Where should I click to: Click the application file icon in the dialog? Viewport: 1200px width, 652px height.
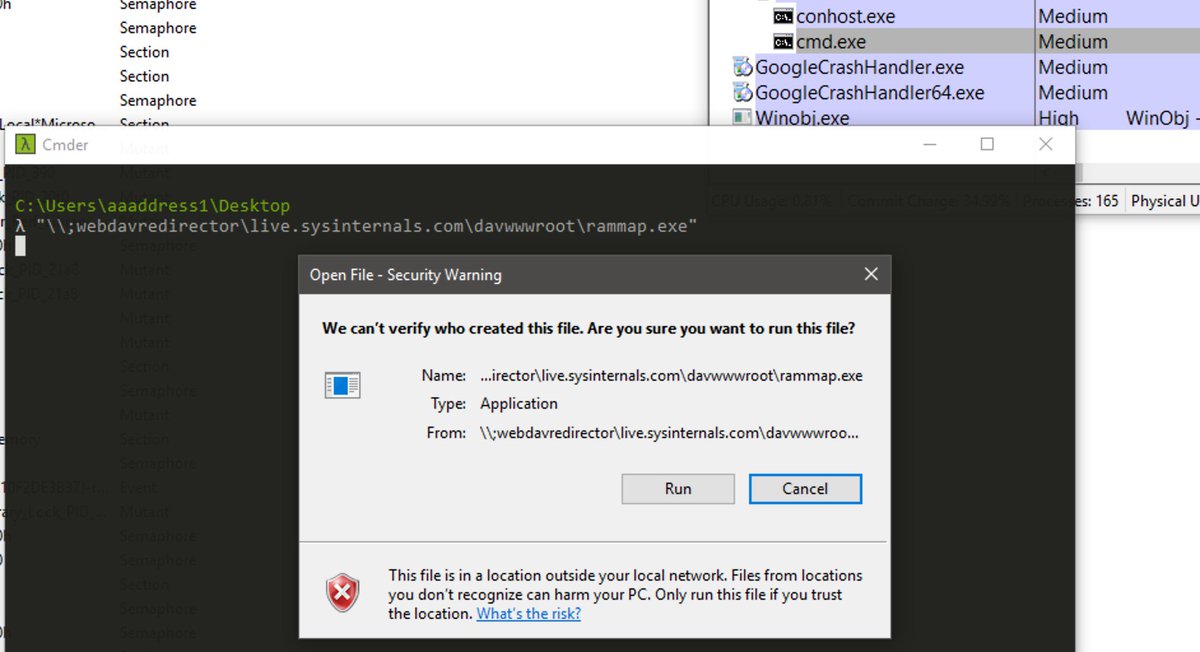pyautogui.click(x=343, y=385)
